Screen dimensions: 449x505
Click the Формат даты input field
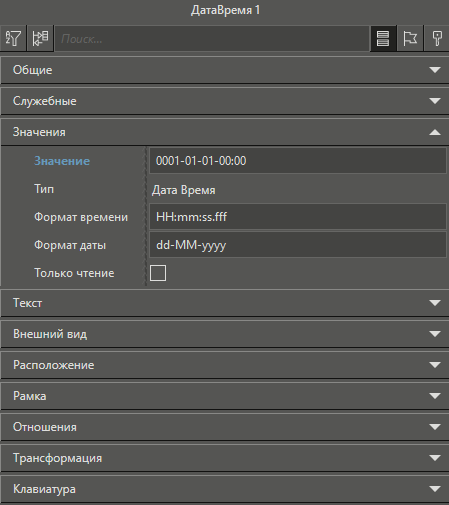click(x=298, y=245)
